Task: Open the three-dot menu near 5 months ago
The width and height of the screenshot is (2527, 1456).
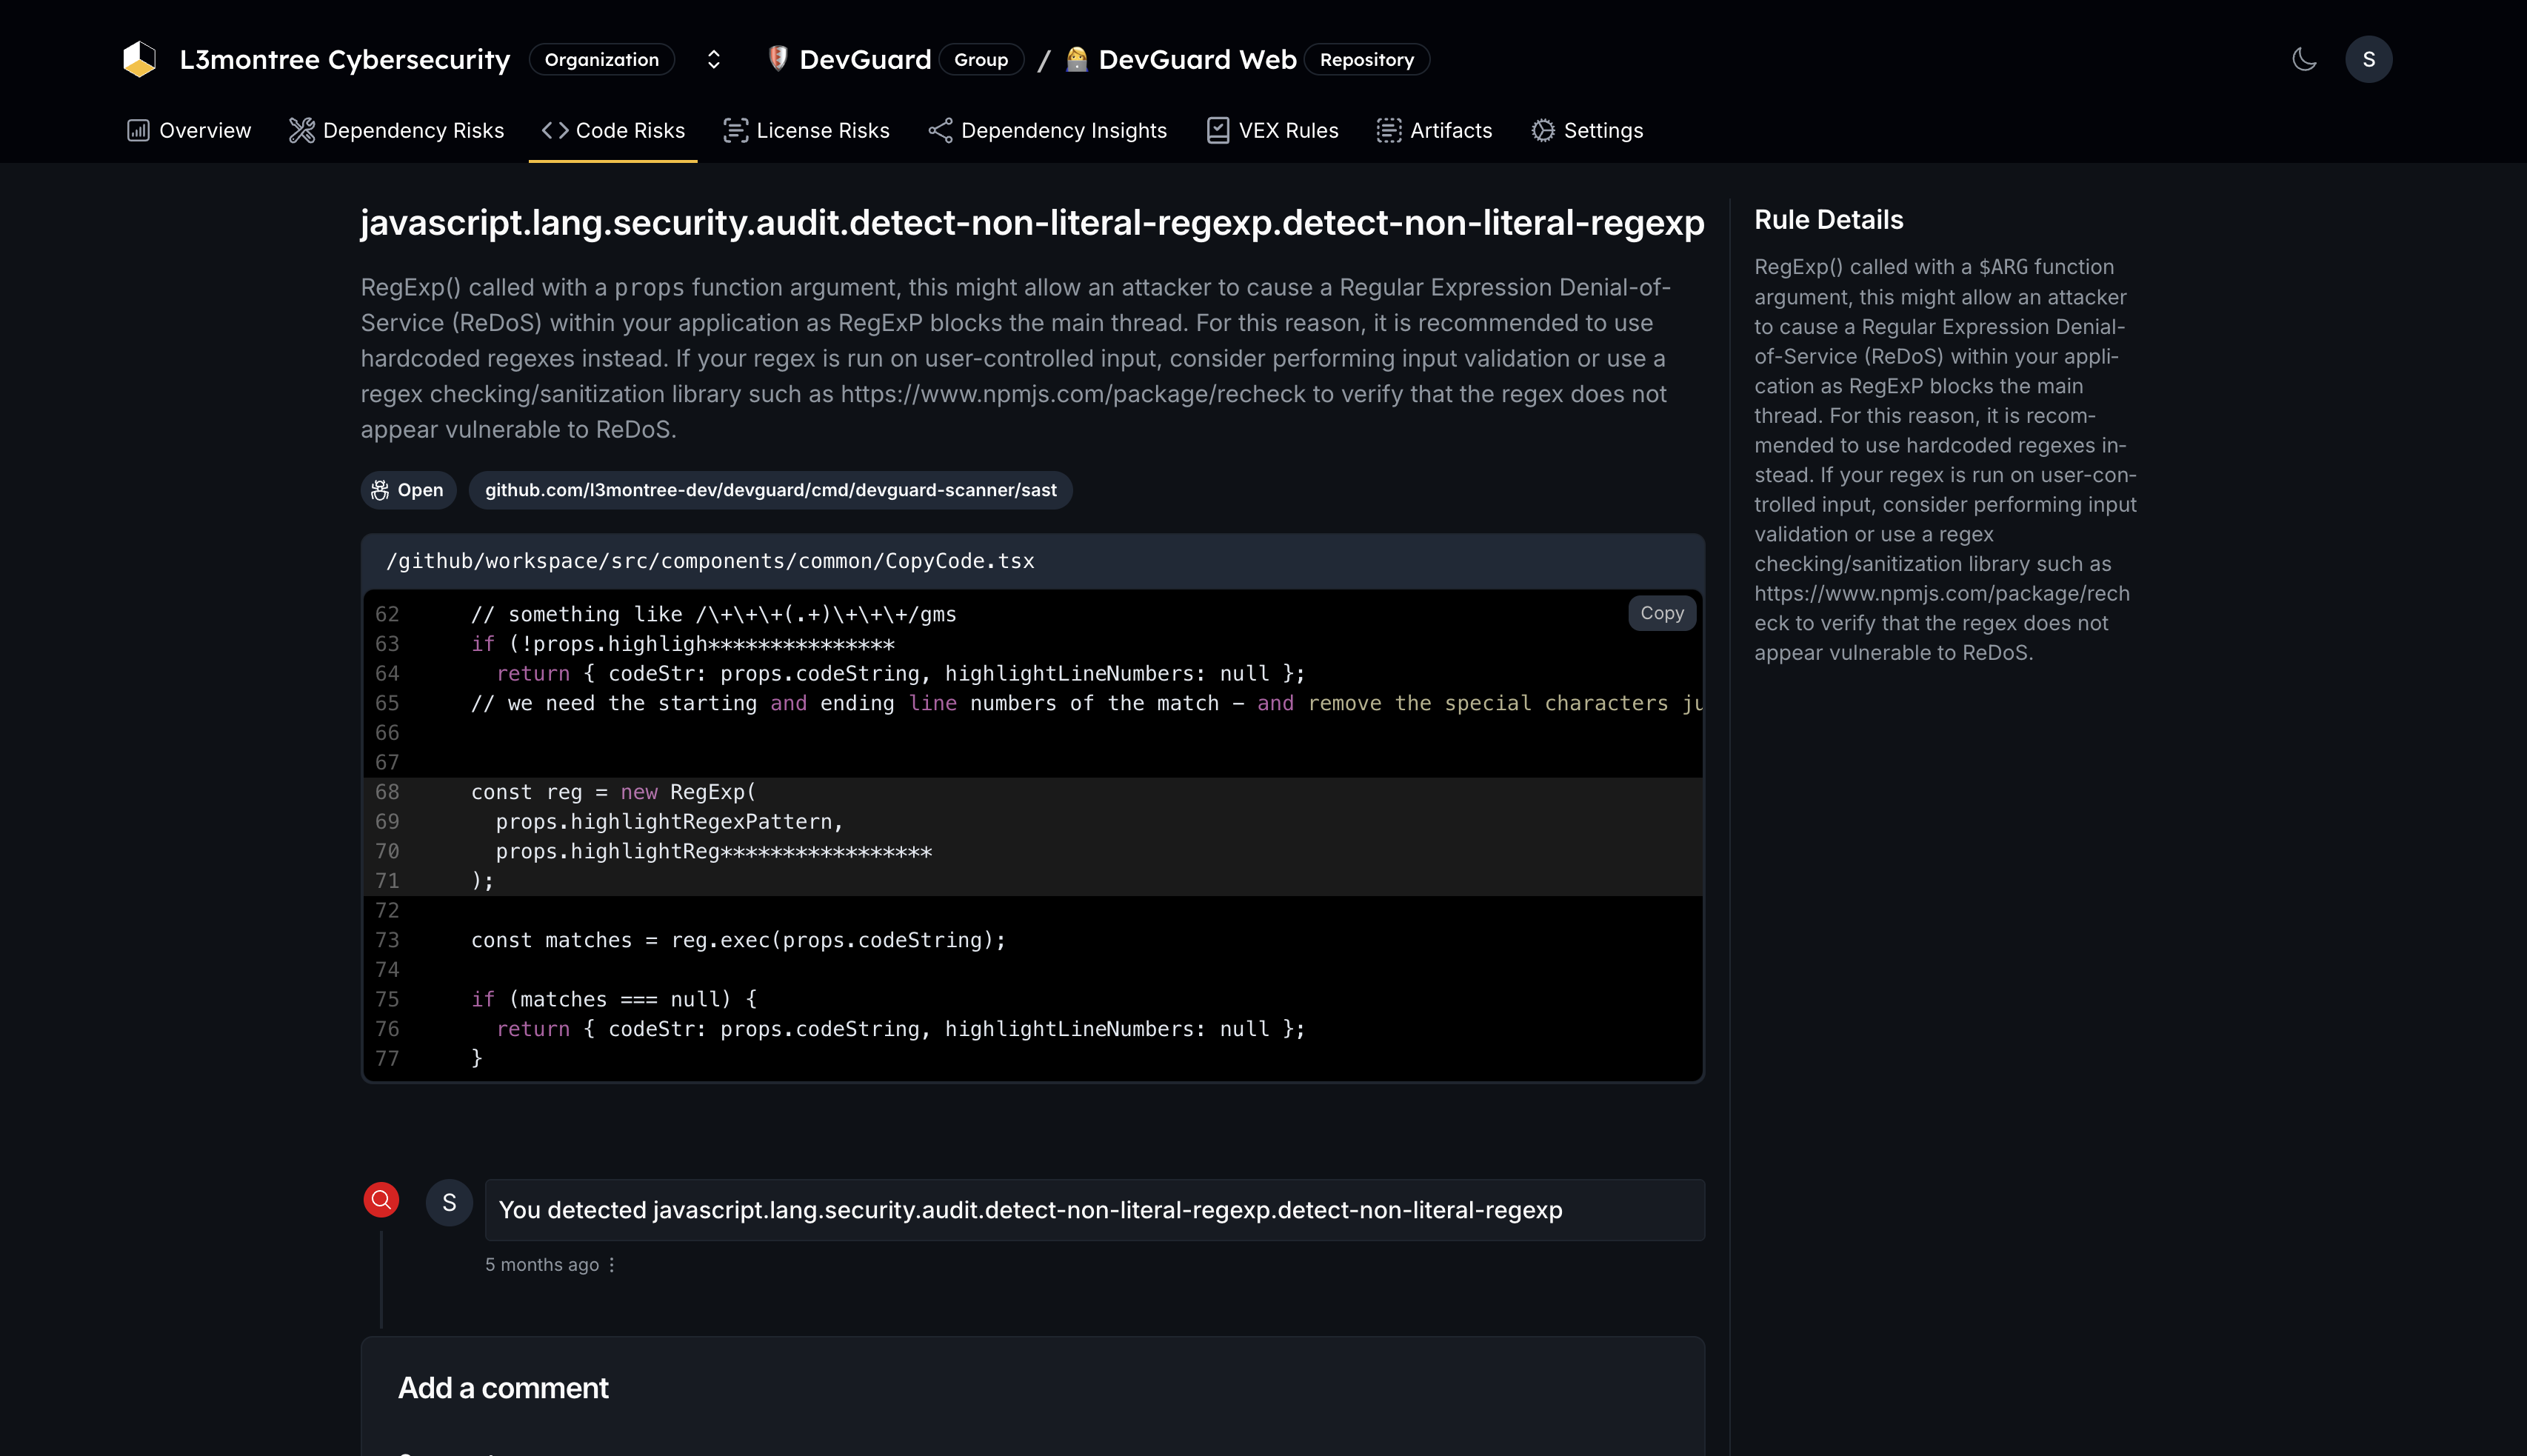Action: [x=611, y=1264]
